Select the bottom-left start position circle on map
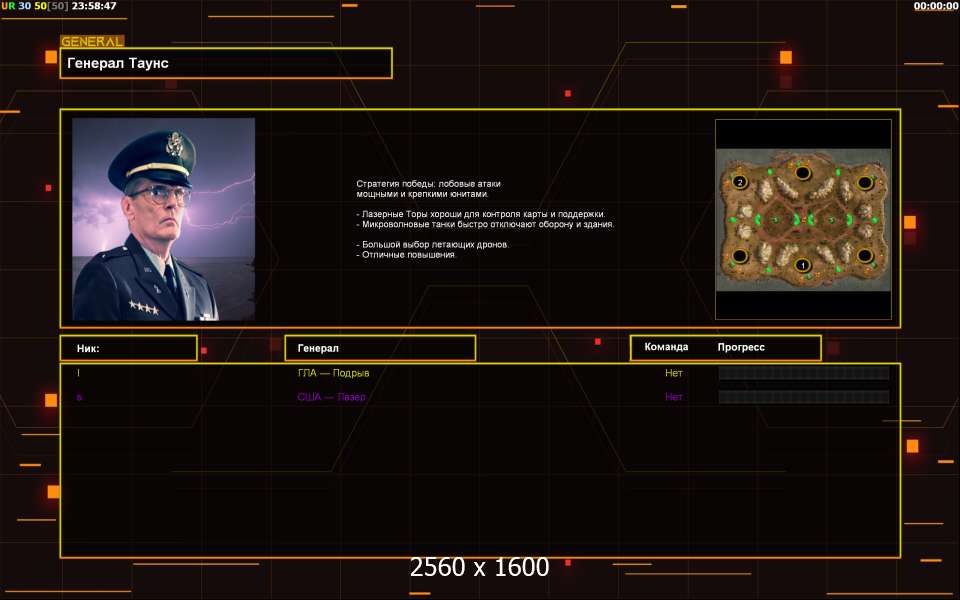 (x=740, y=256)
